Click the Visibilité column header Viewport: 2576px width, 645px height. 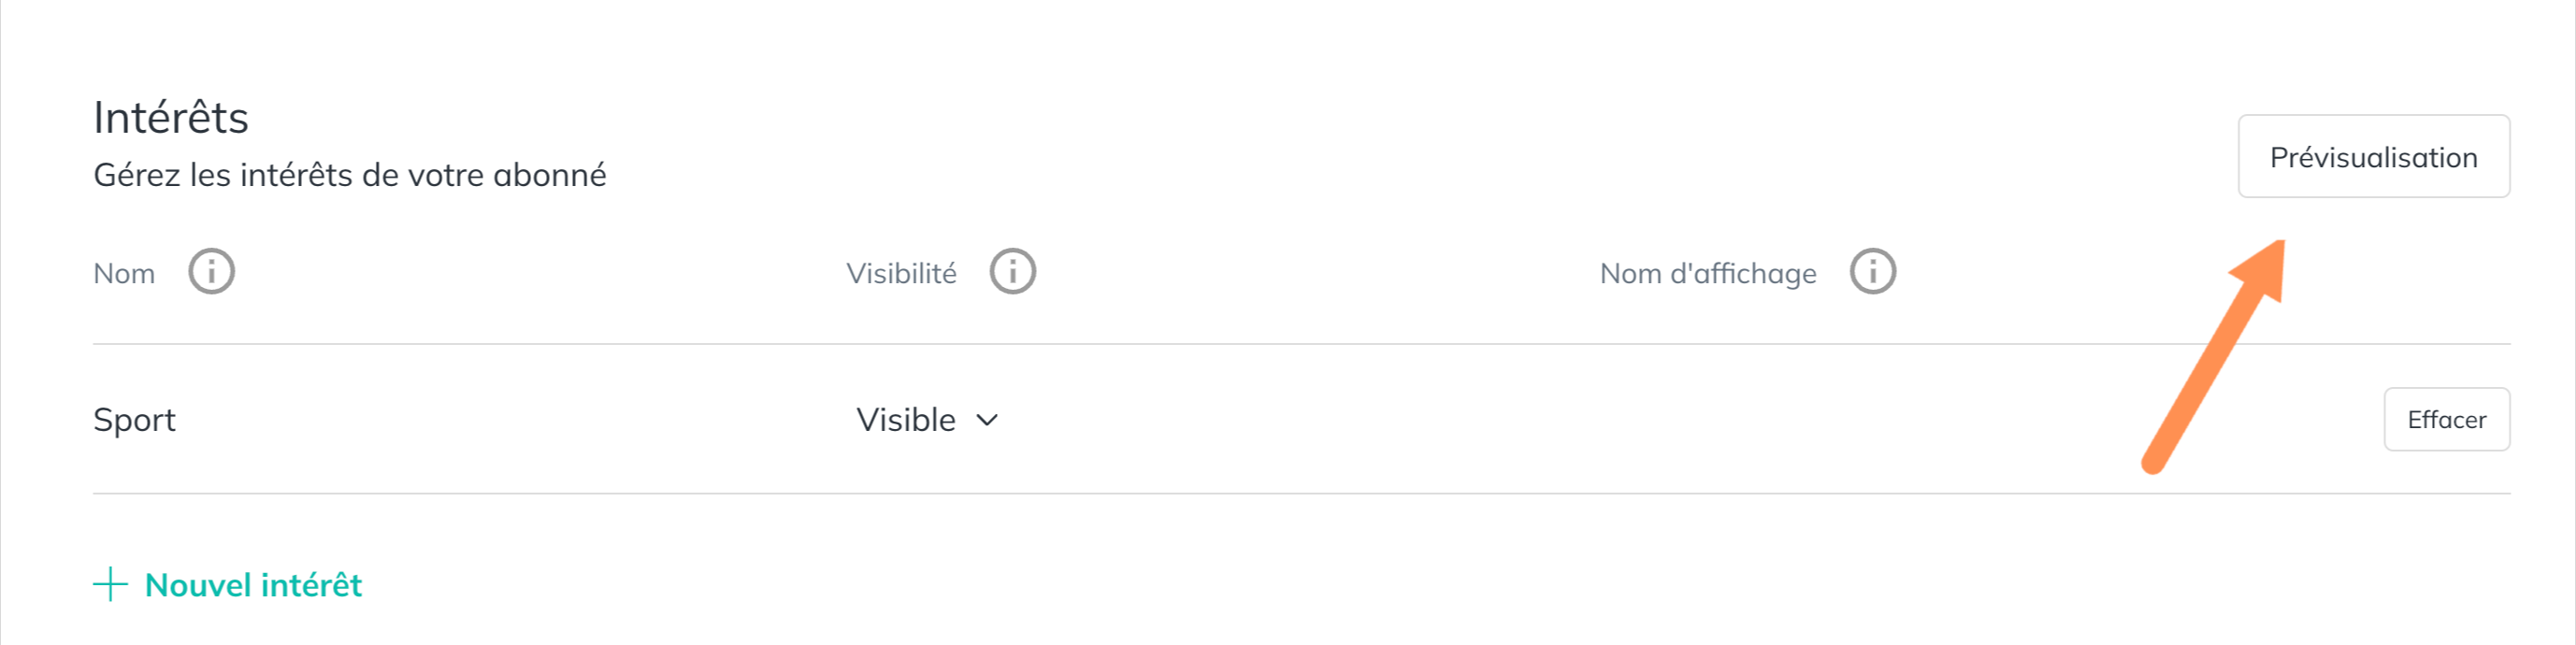901,273
